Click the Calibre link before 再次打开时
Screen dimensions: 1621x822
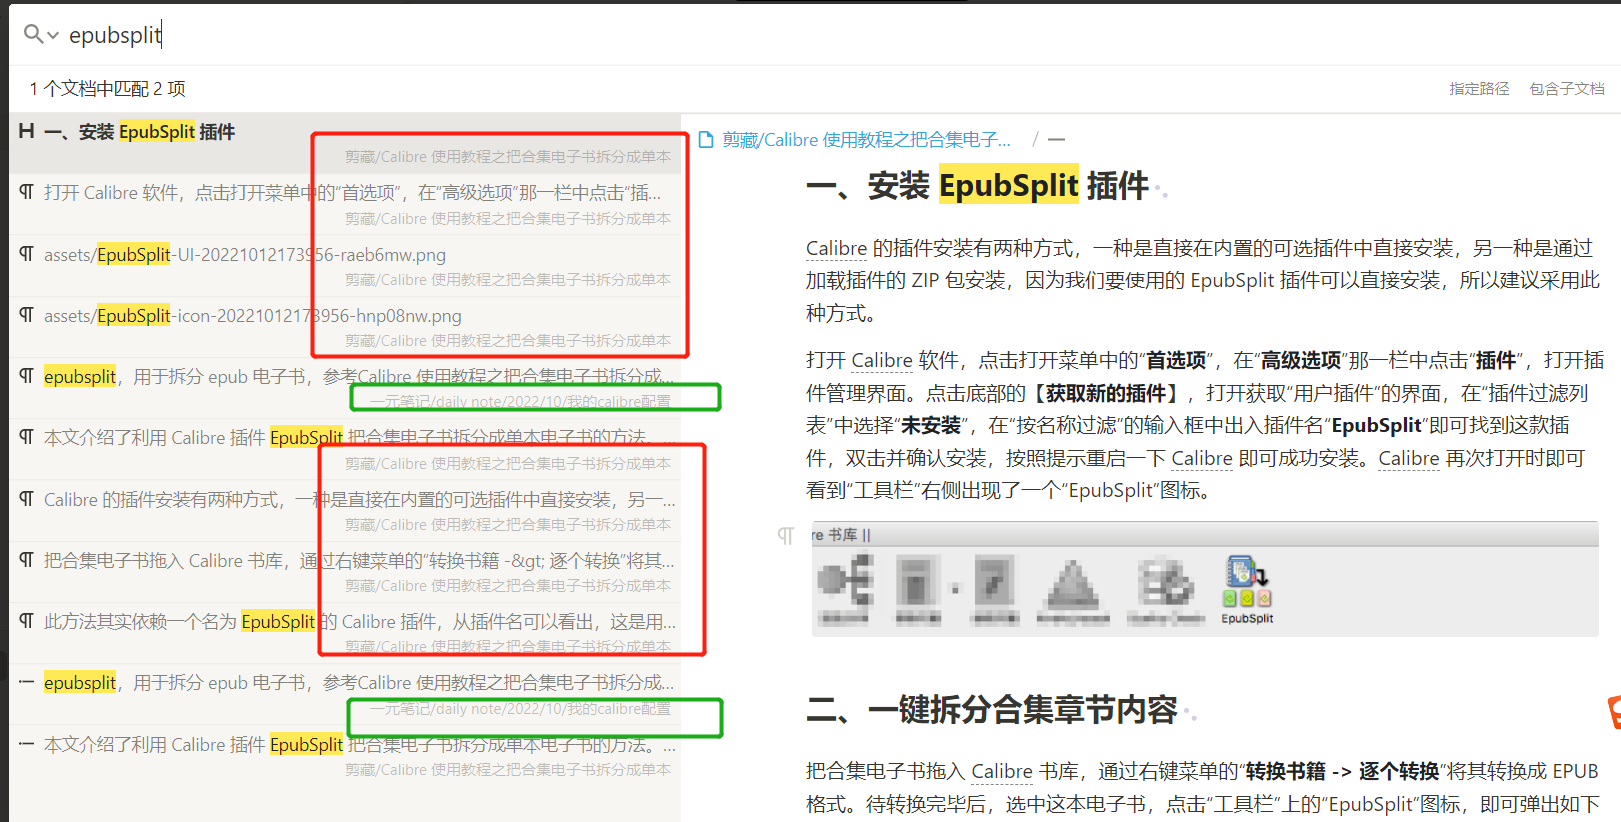[x=1409, y=458]
